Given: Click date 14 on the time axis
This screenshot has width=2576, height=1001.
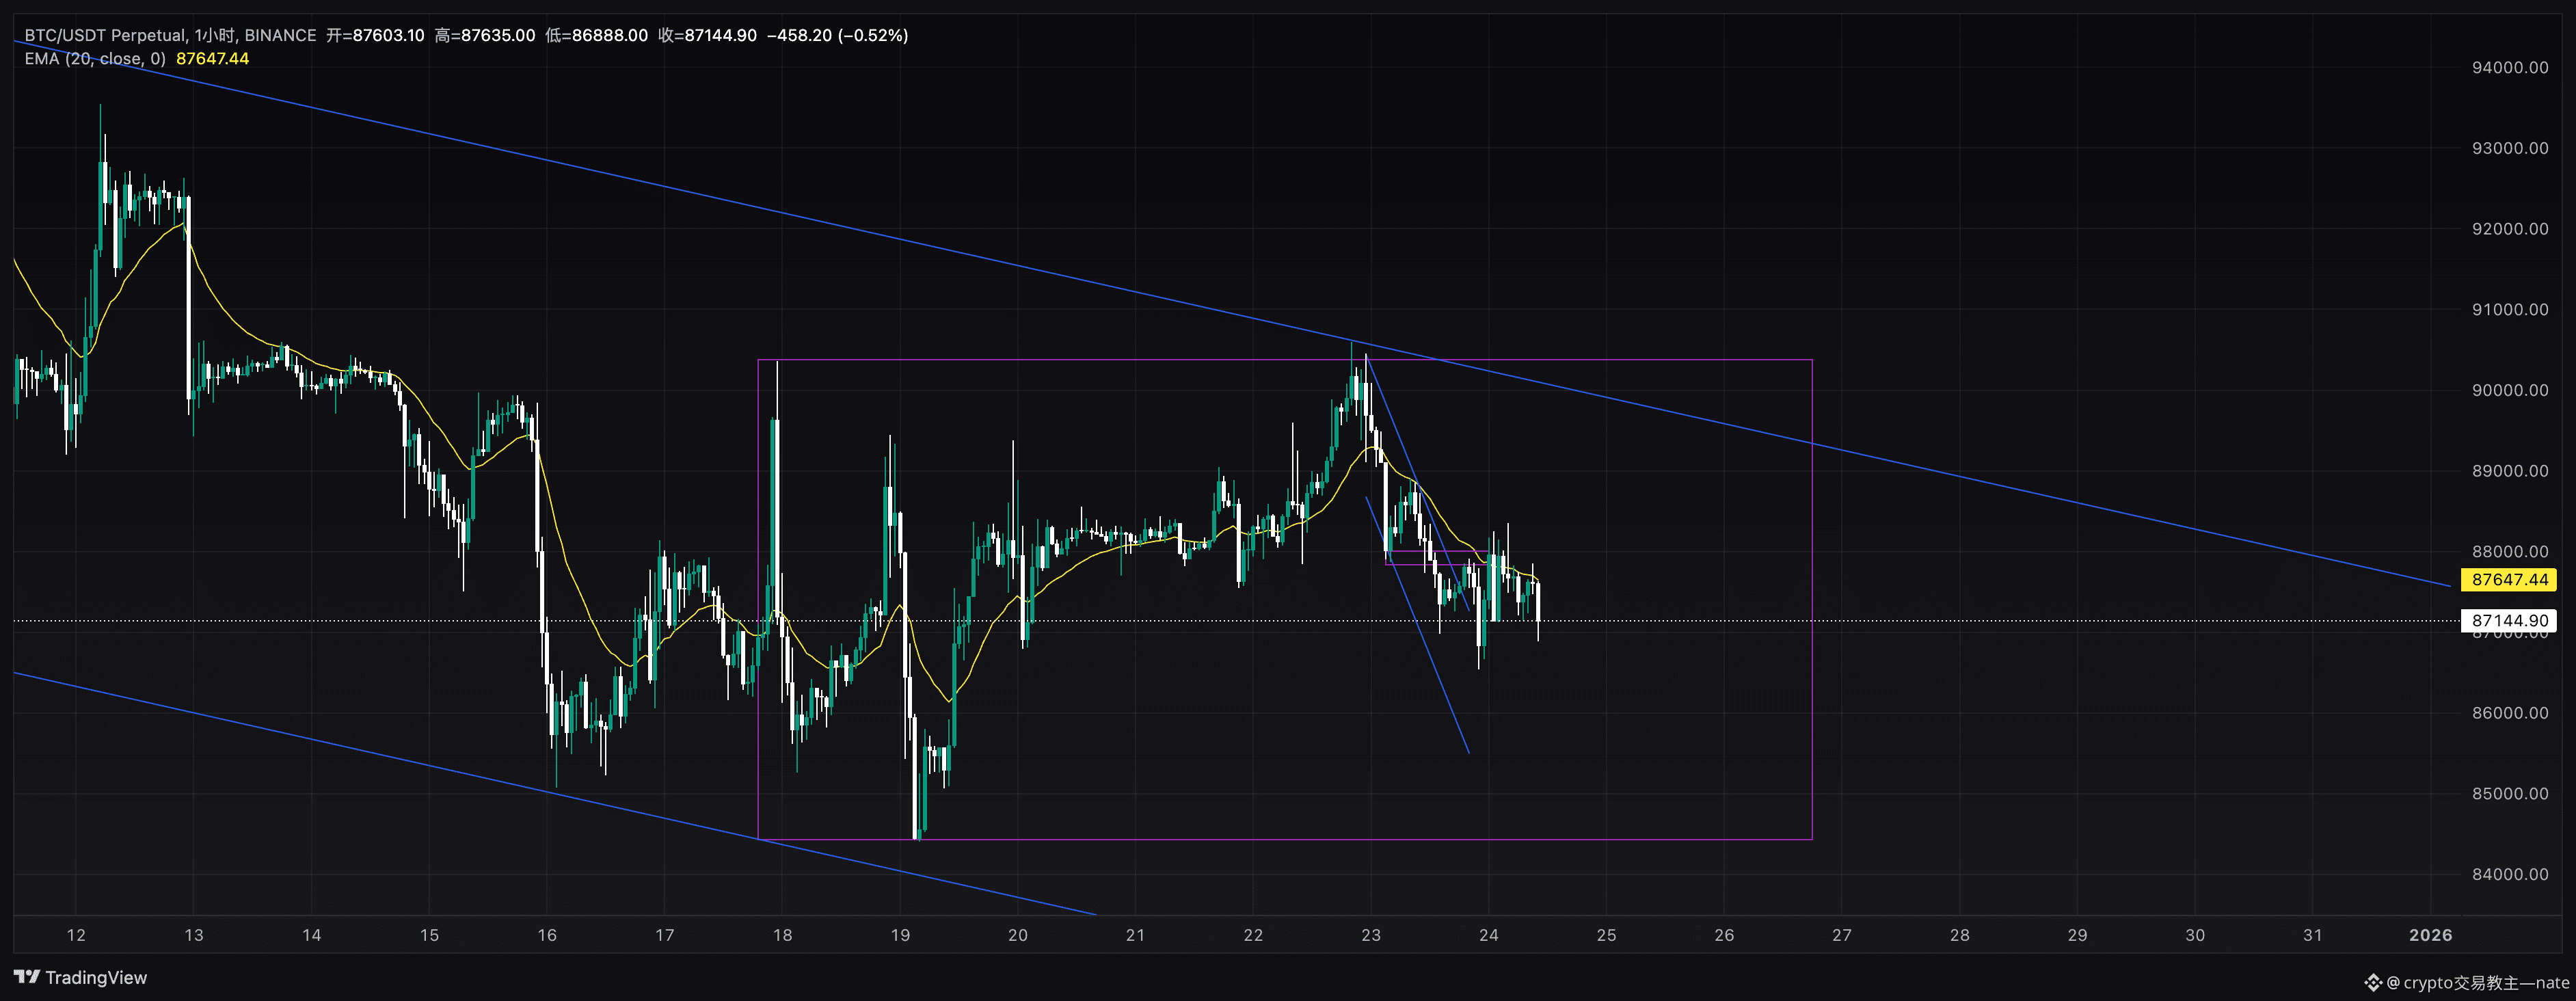Looking at the screenshot, I should click(312, 935).
